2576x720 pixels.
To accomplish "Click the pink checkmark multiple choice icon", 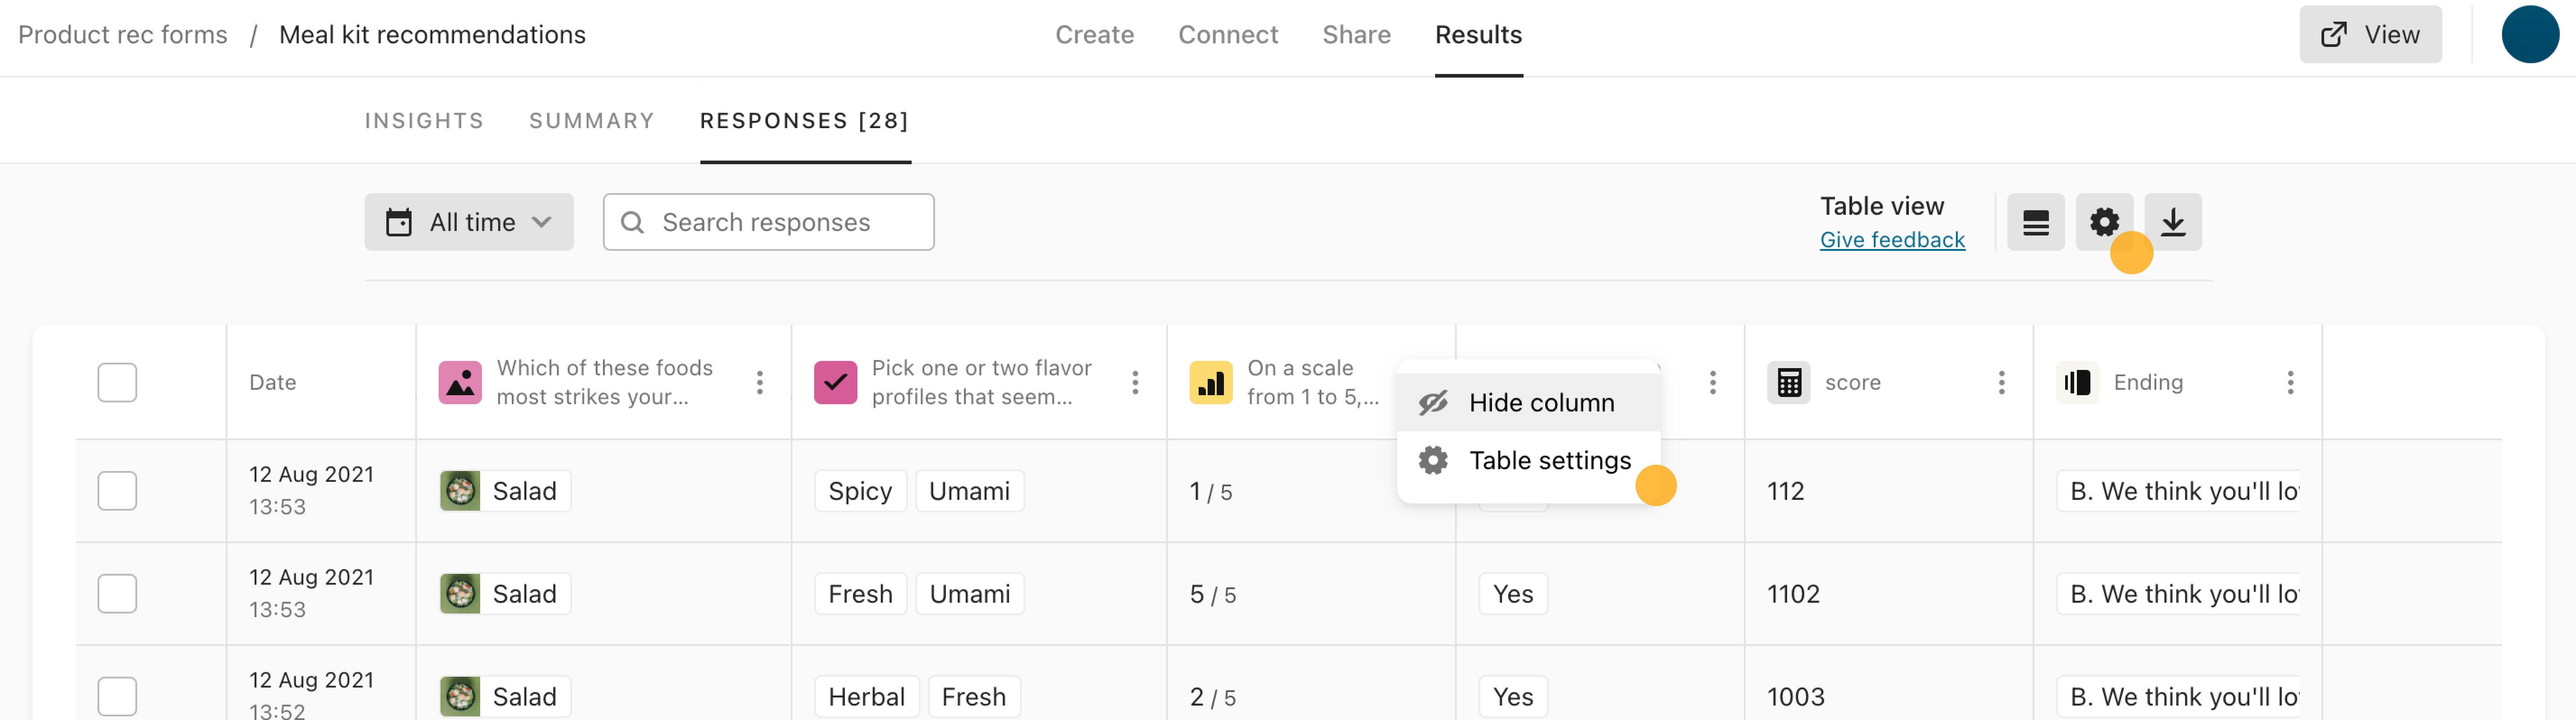I will [835, 383].
